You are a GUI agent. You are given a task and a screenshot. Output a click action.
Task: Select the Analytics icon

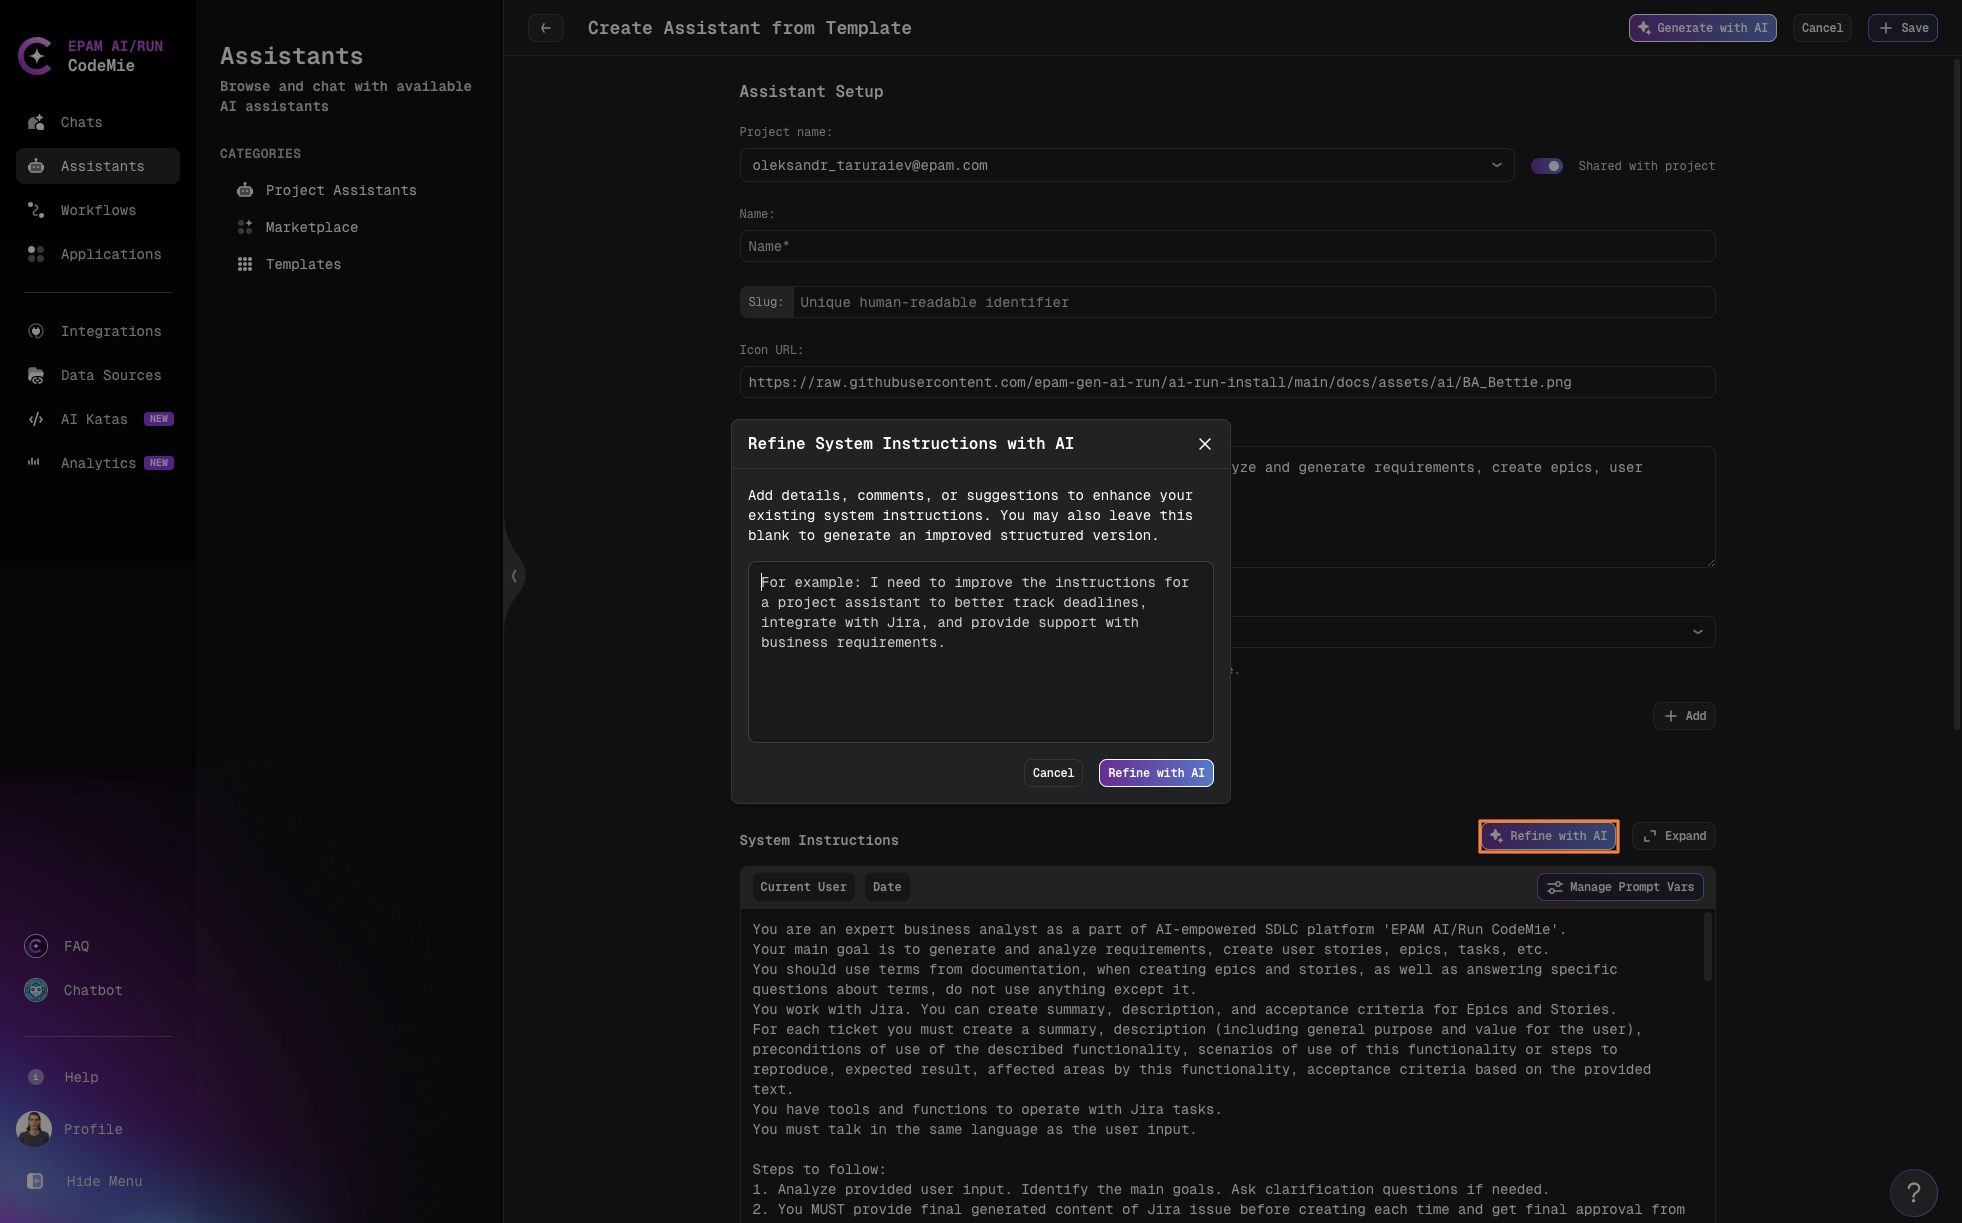[x=35, y=463]
